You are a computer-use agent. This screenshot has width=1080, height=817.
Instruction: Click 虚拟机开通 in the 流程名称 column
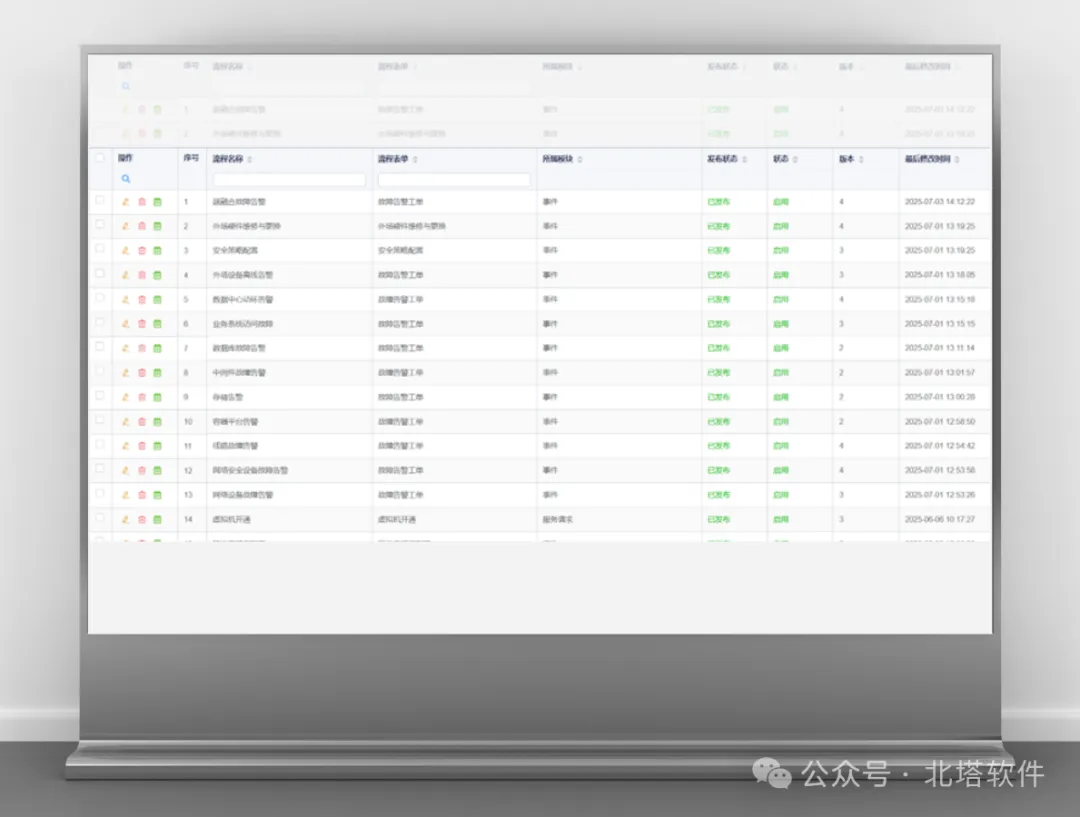pyautogui.click(x=231, y=519)
